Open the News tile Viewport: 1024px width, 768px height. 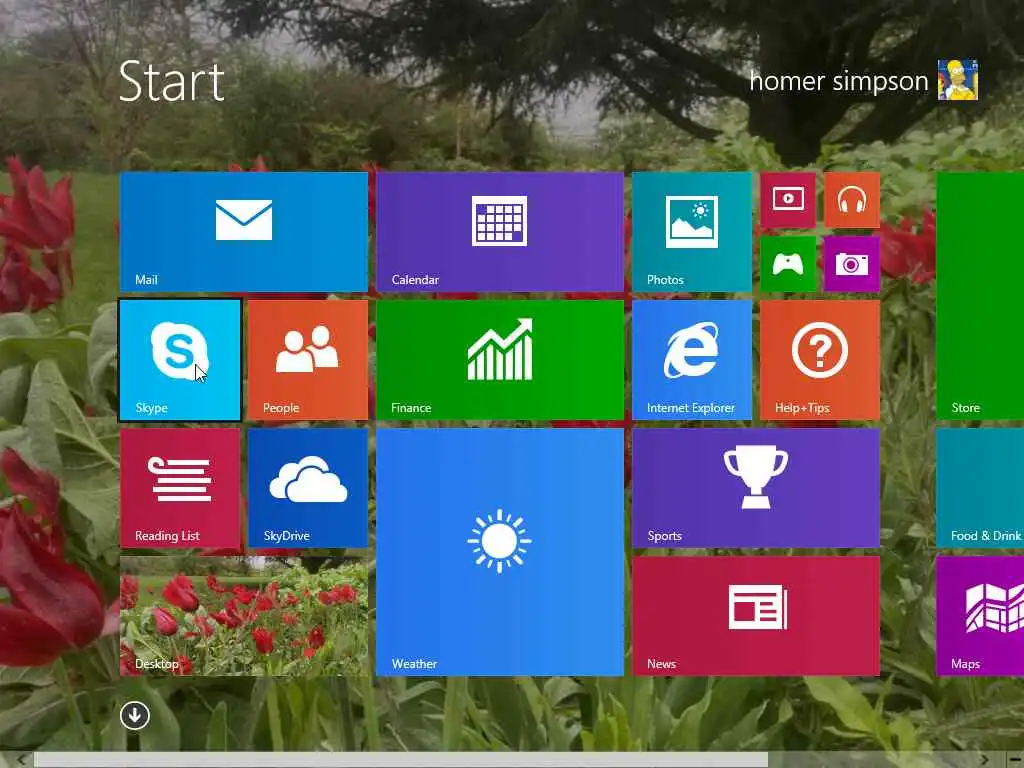point(756,616)
